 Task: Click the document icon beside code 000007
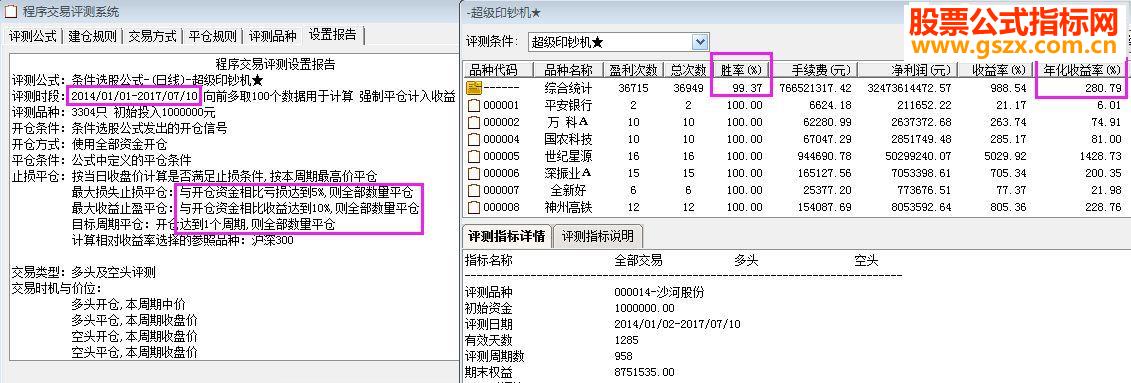tap(474, 190)
